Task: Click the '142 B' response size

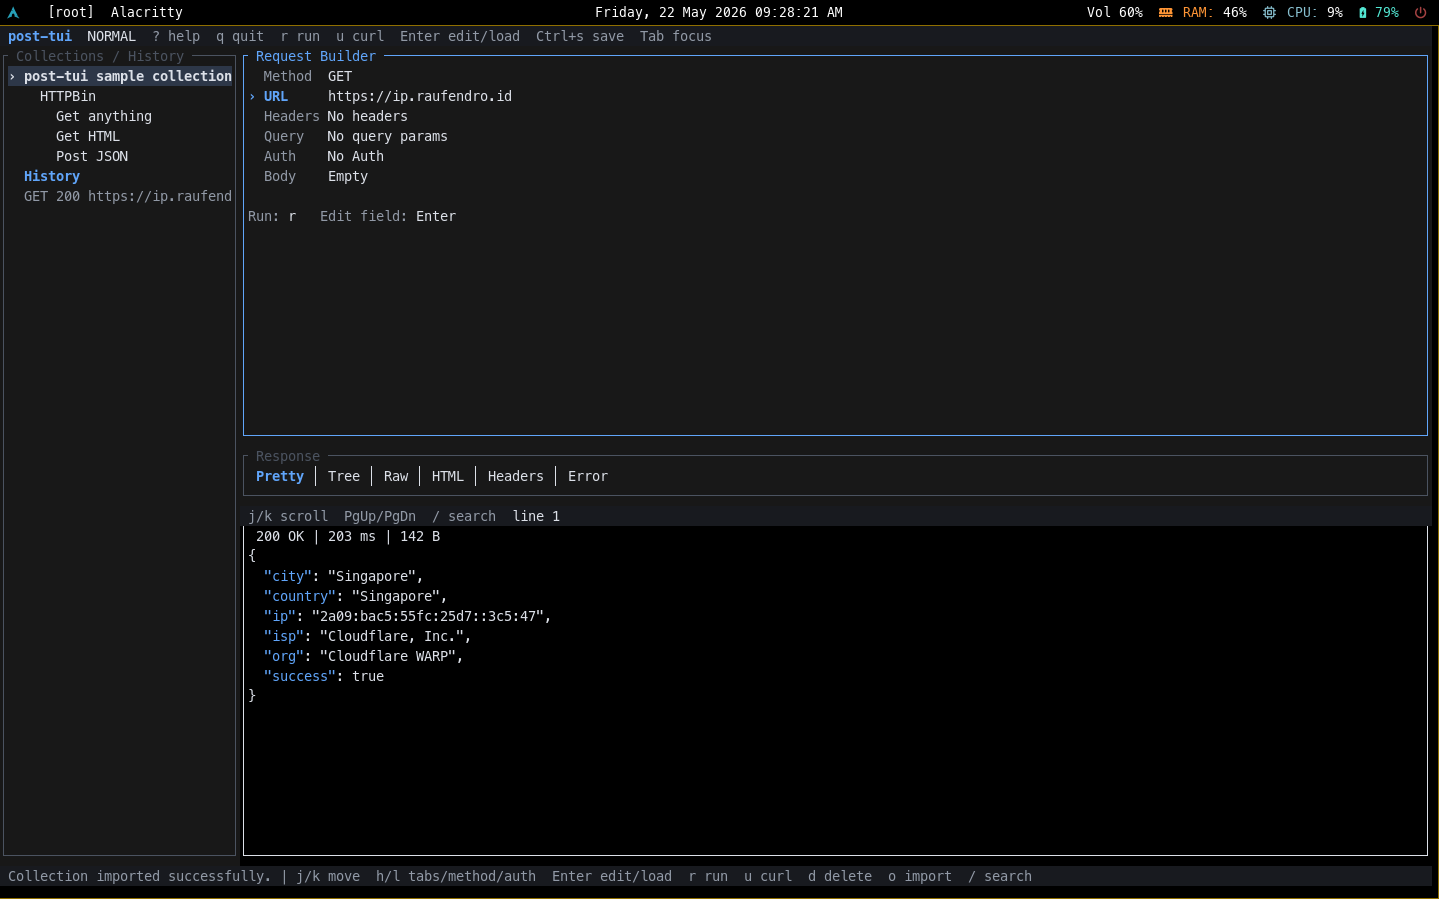Action: 420,537
